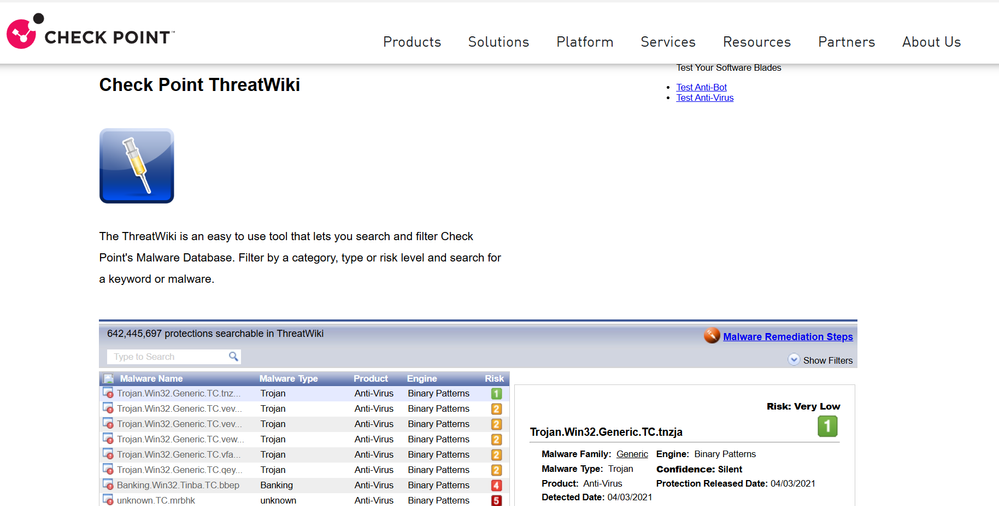Click the icon left of Malware Name header

108,379
